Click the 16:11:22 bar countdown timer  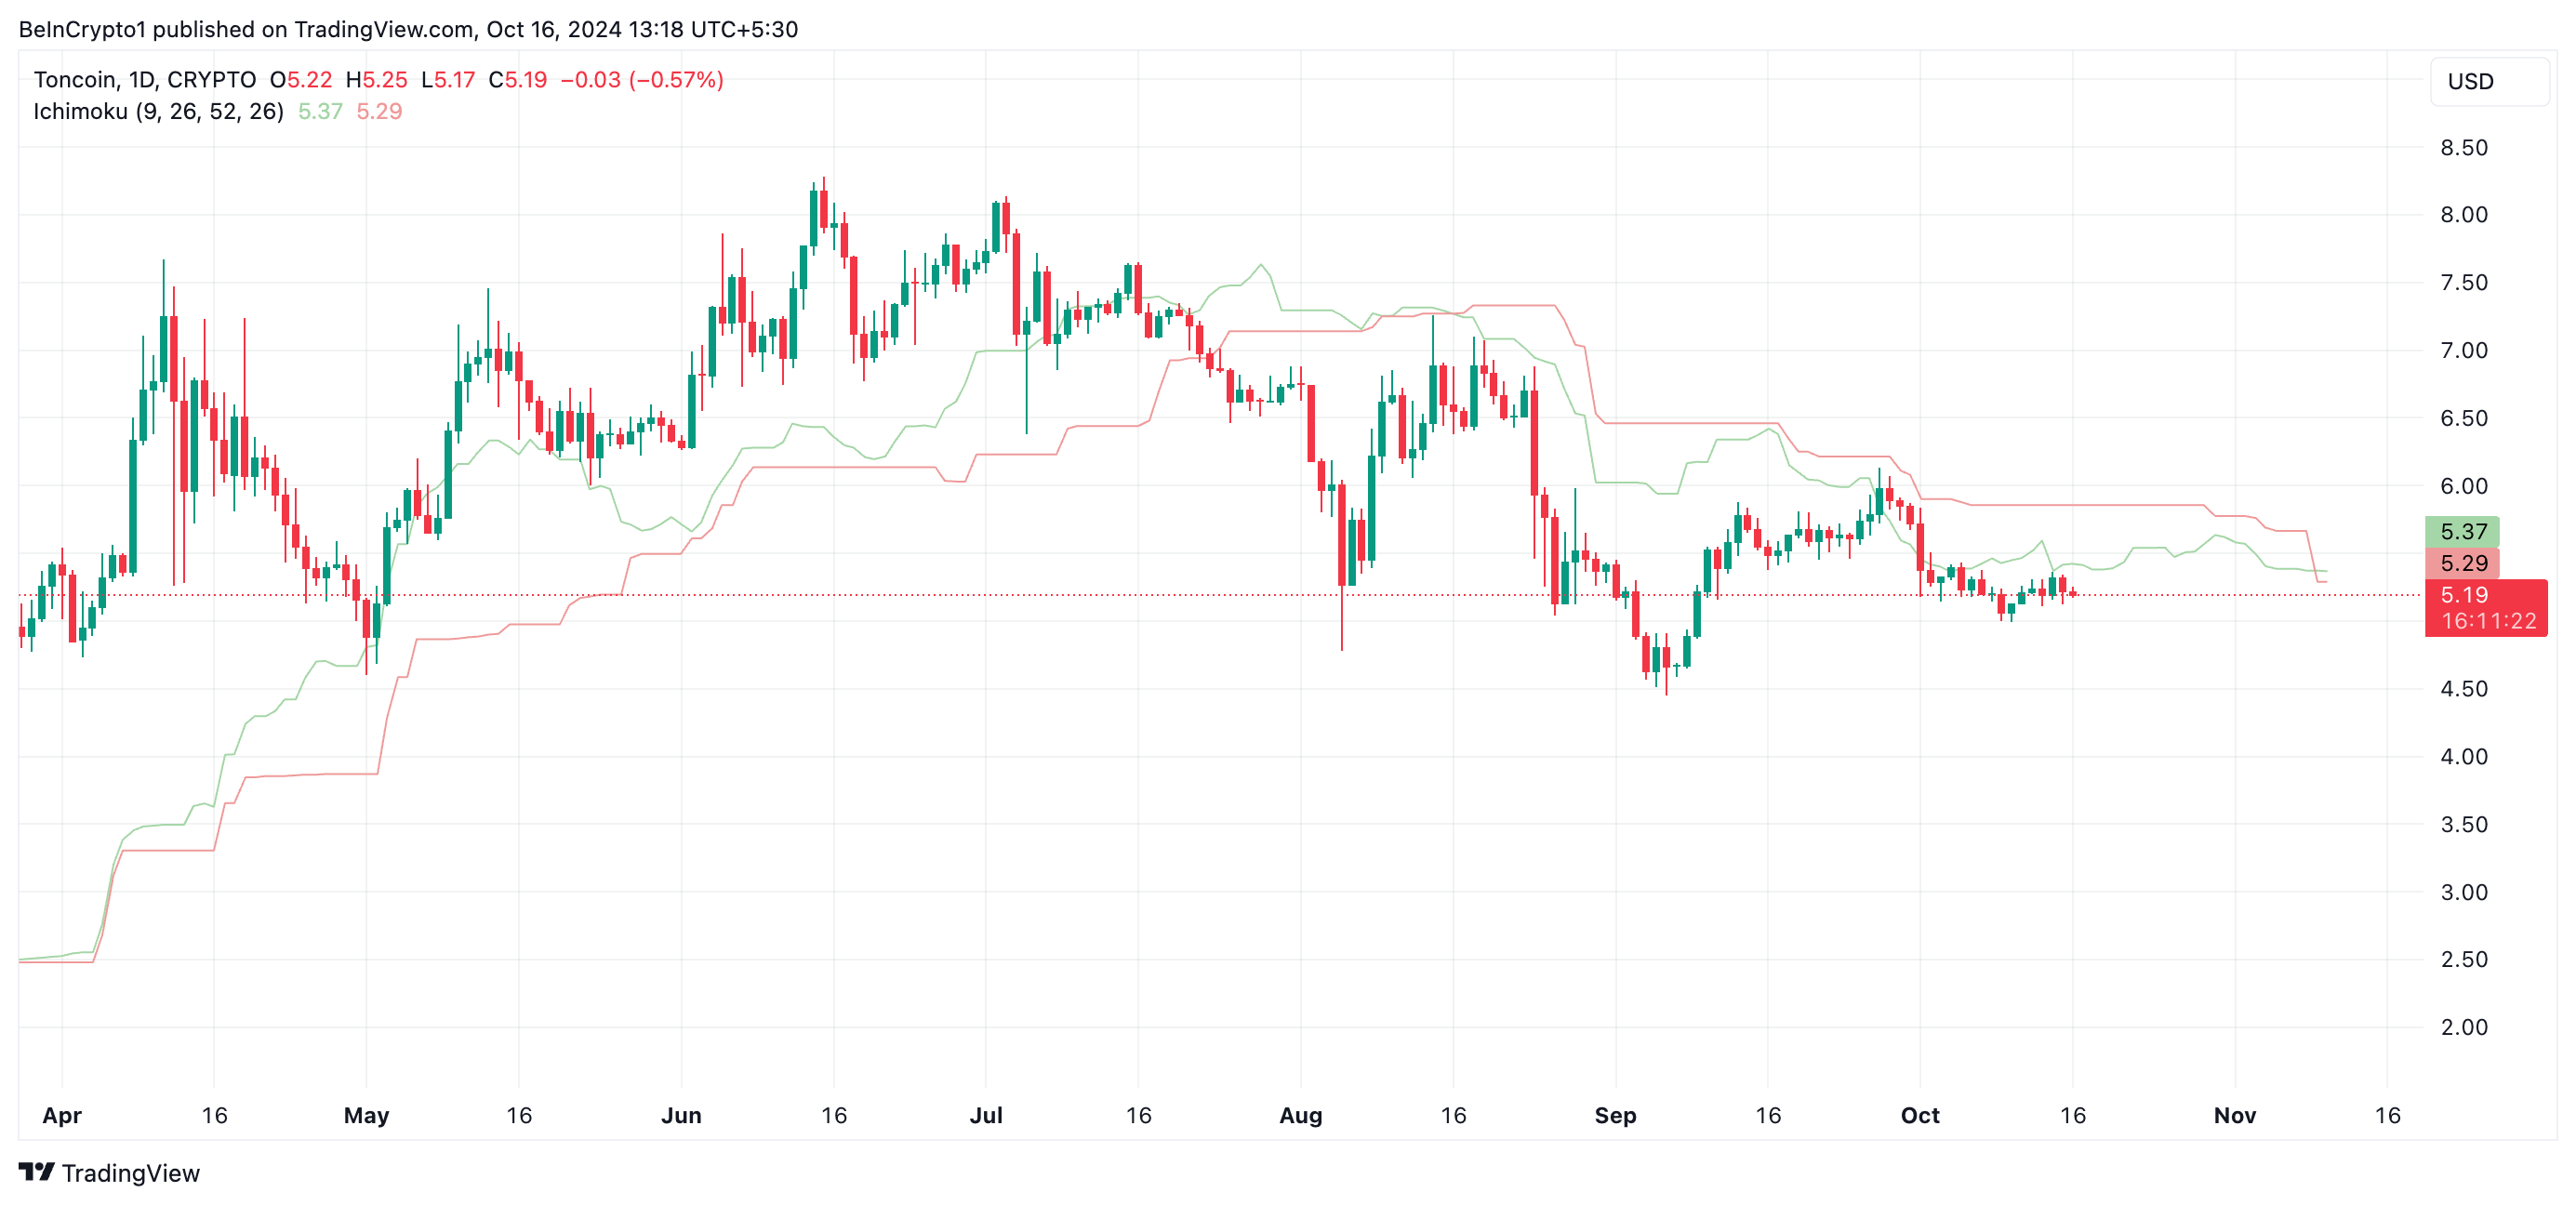(x=2487, y=621)
